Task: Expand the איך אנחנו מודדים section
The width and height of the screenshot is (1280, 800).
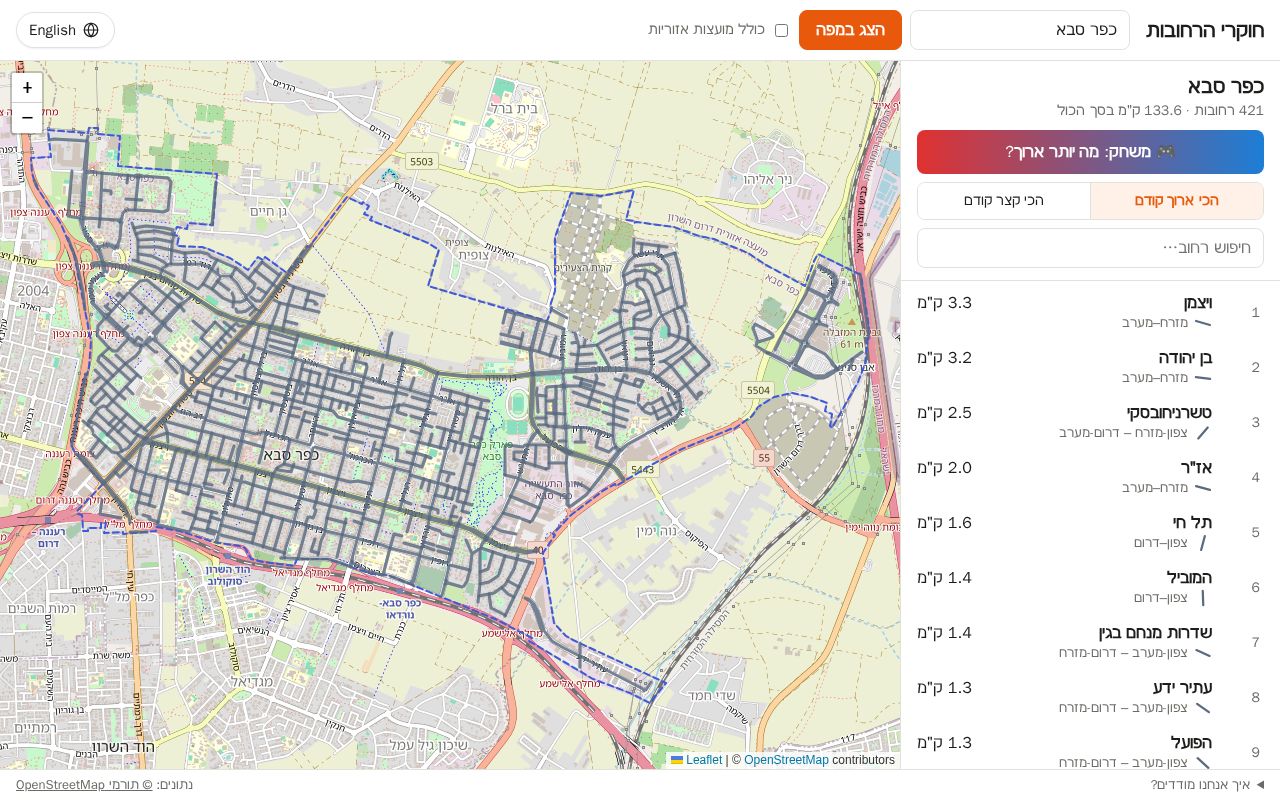Action: 1208,785
